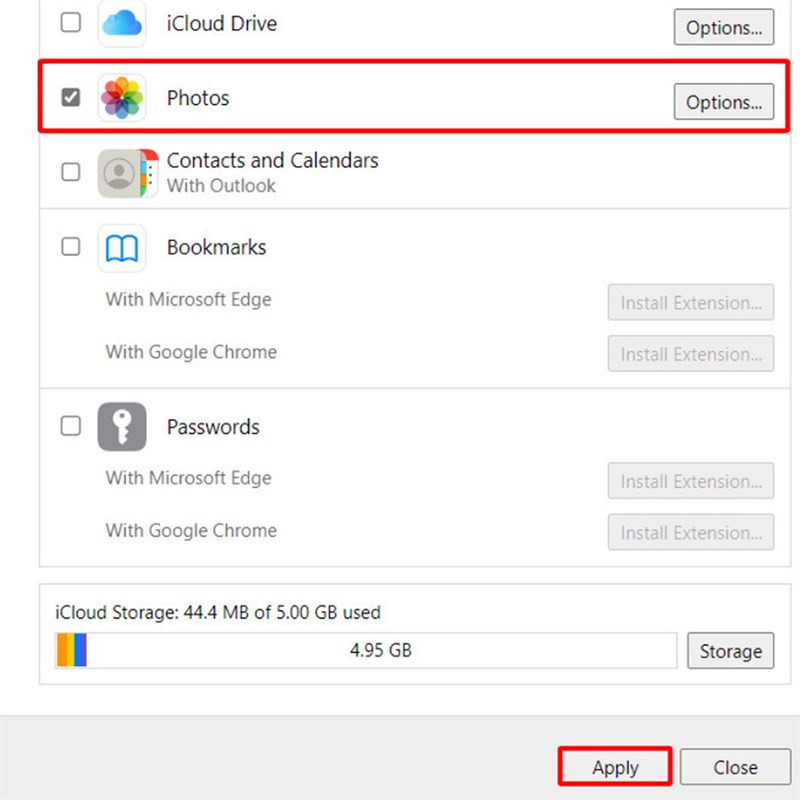Select the Passwords key icon
The image size is (800, 800).
121,426
